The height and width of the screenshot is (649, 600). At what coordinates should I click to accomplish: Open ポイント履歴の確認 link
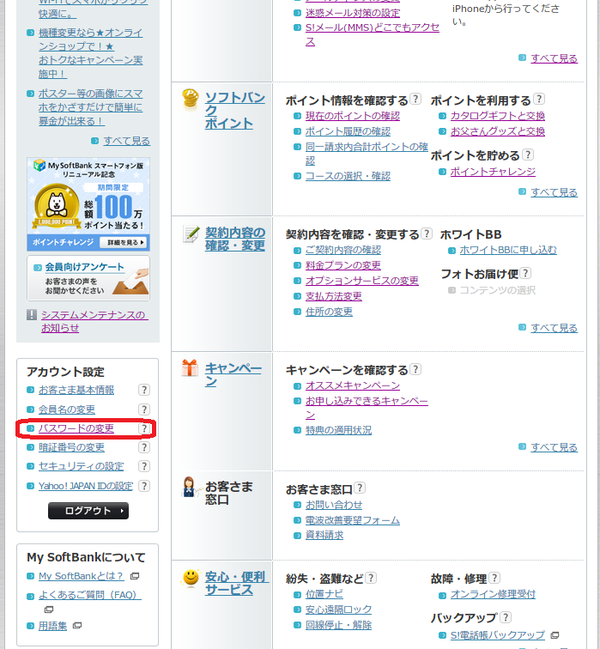pos(348,132)
